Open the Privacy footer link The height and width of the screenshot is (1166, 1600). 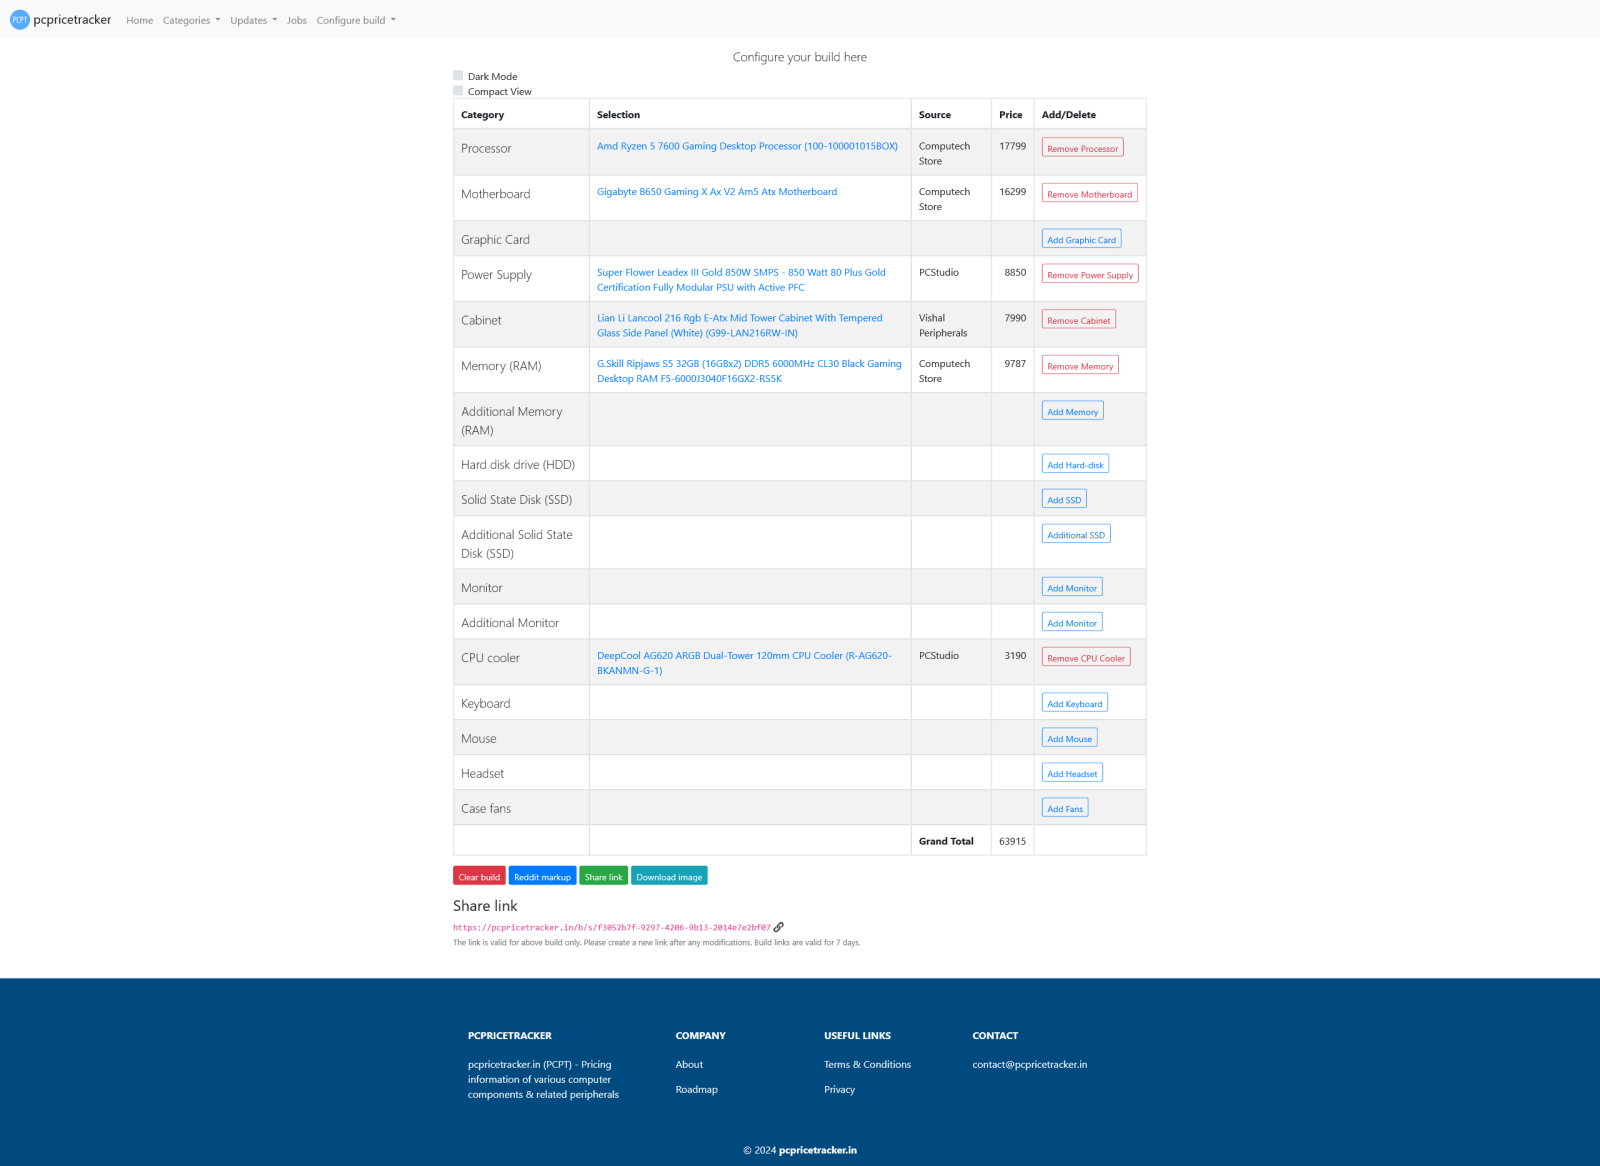tap(839, 1089)
